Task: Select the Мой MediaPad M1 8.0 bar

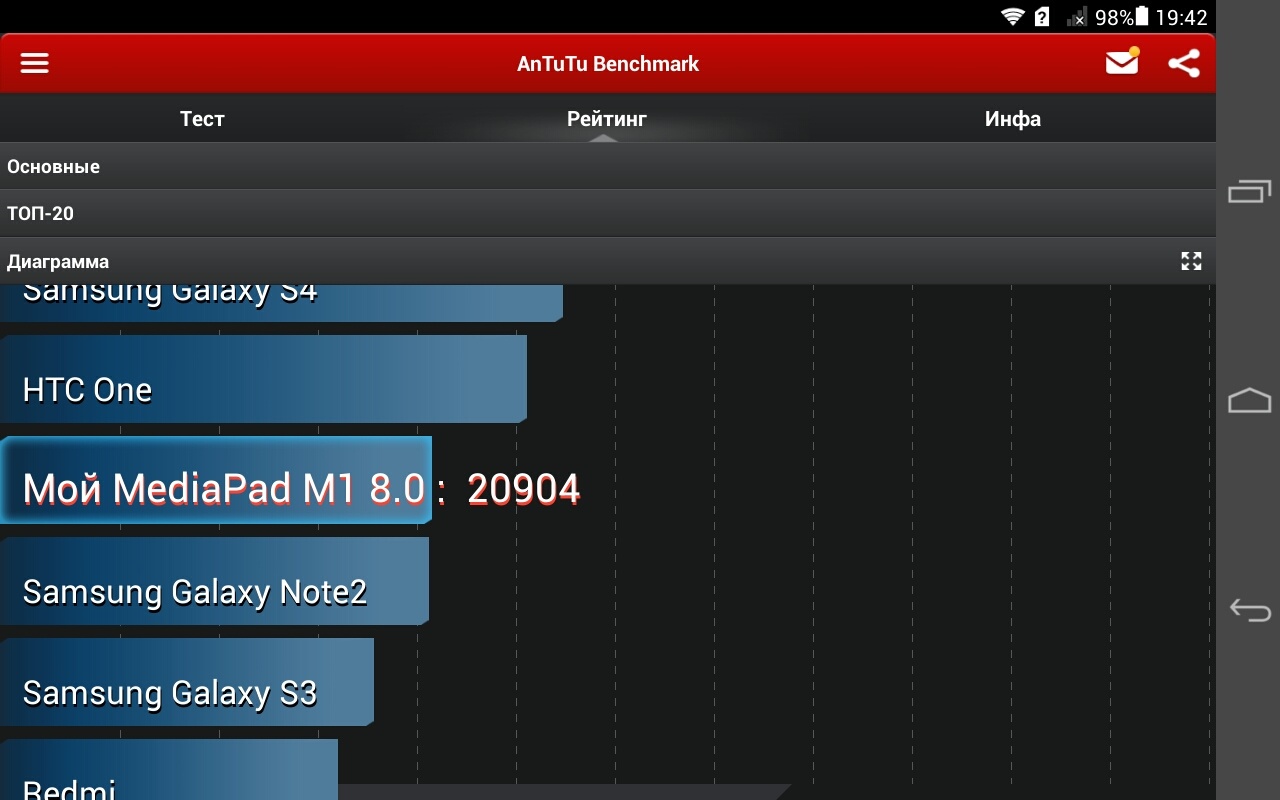Action: (x=215, y=480)
